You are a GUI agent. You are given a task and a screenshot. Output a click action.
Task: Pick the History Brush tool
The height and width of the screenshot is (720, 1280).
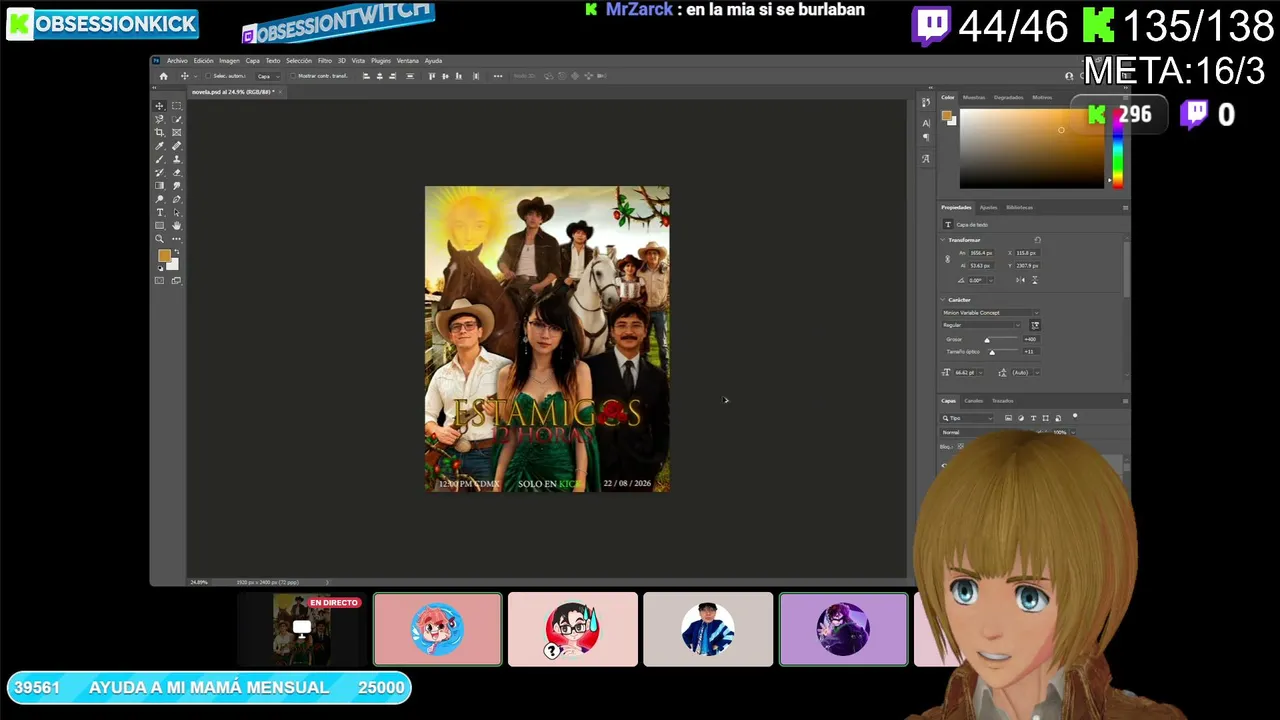(159, 172)
